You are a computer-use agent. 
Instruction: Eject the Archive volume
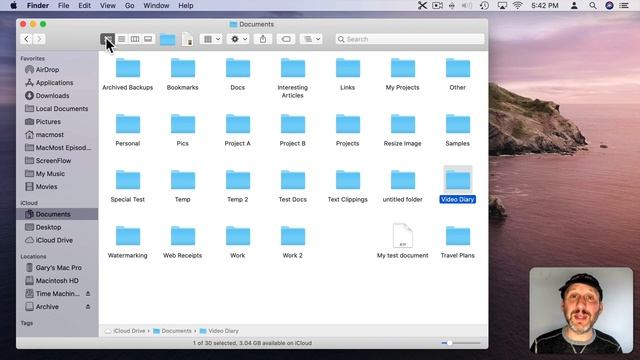88,307
